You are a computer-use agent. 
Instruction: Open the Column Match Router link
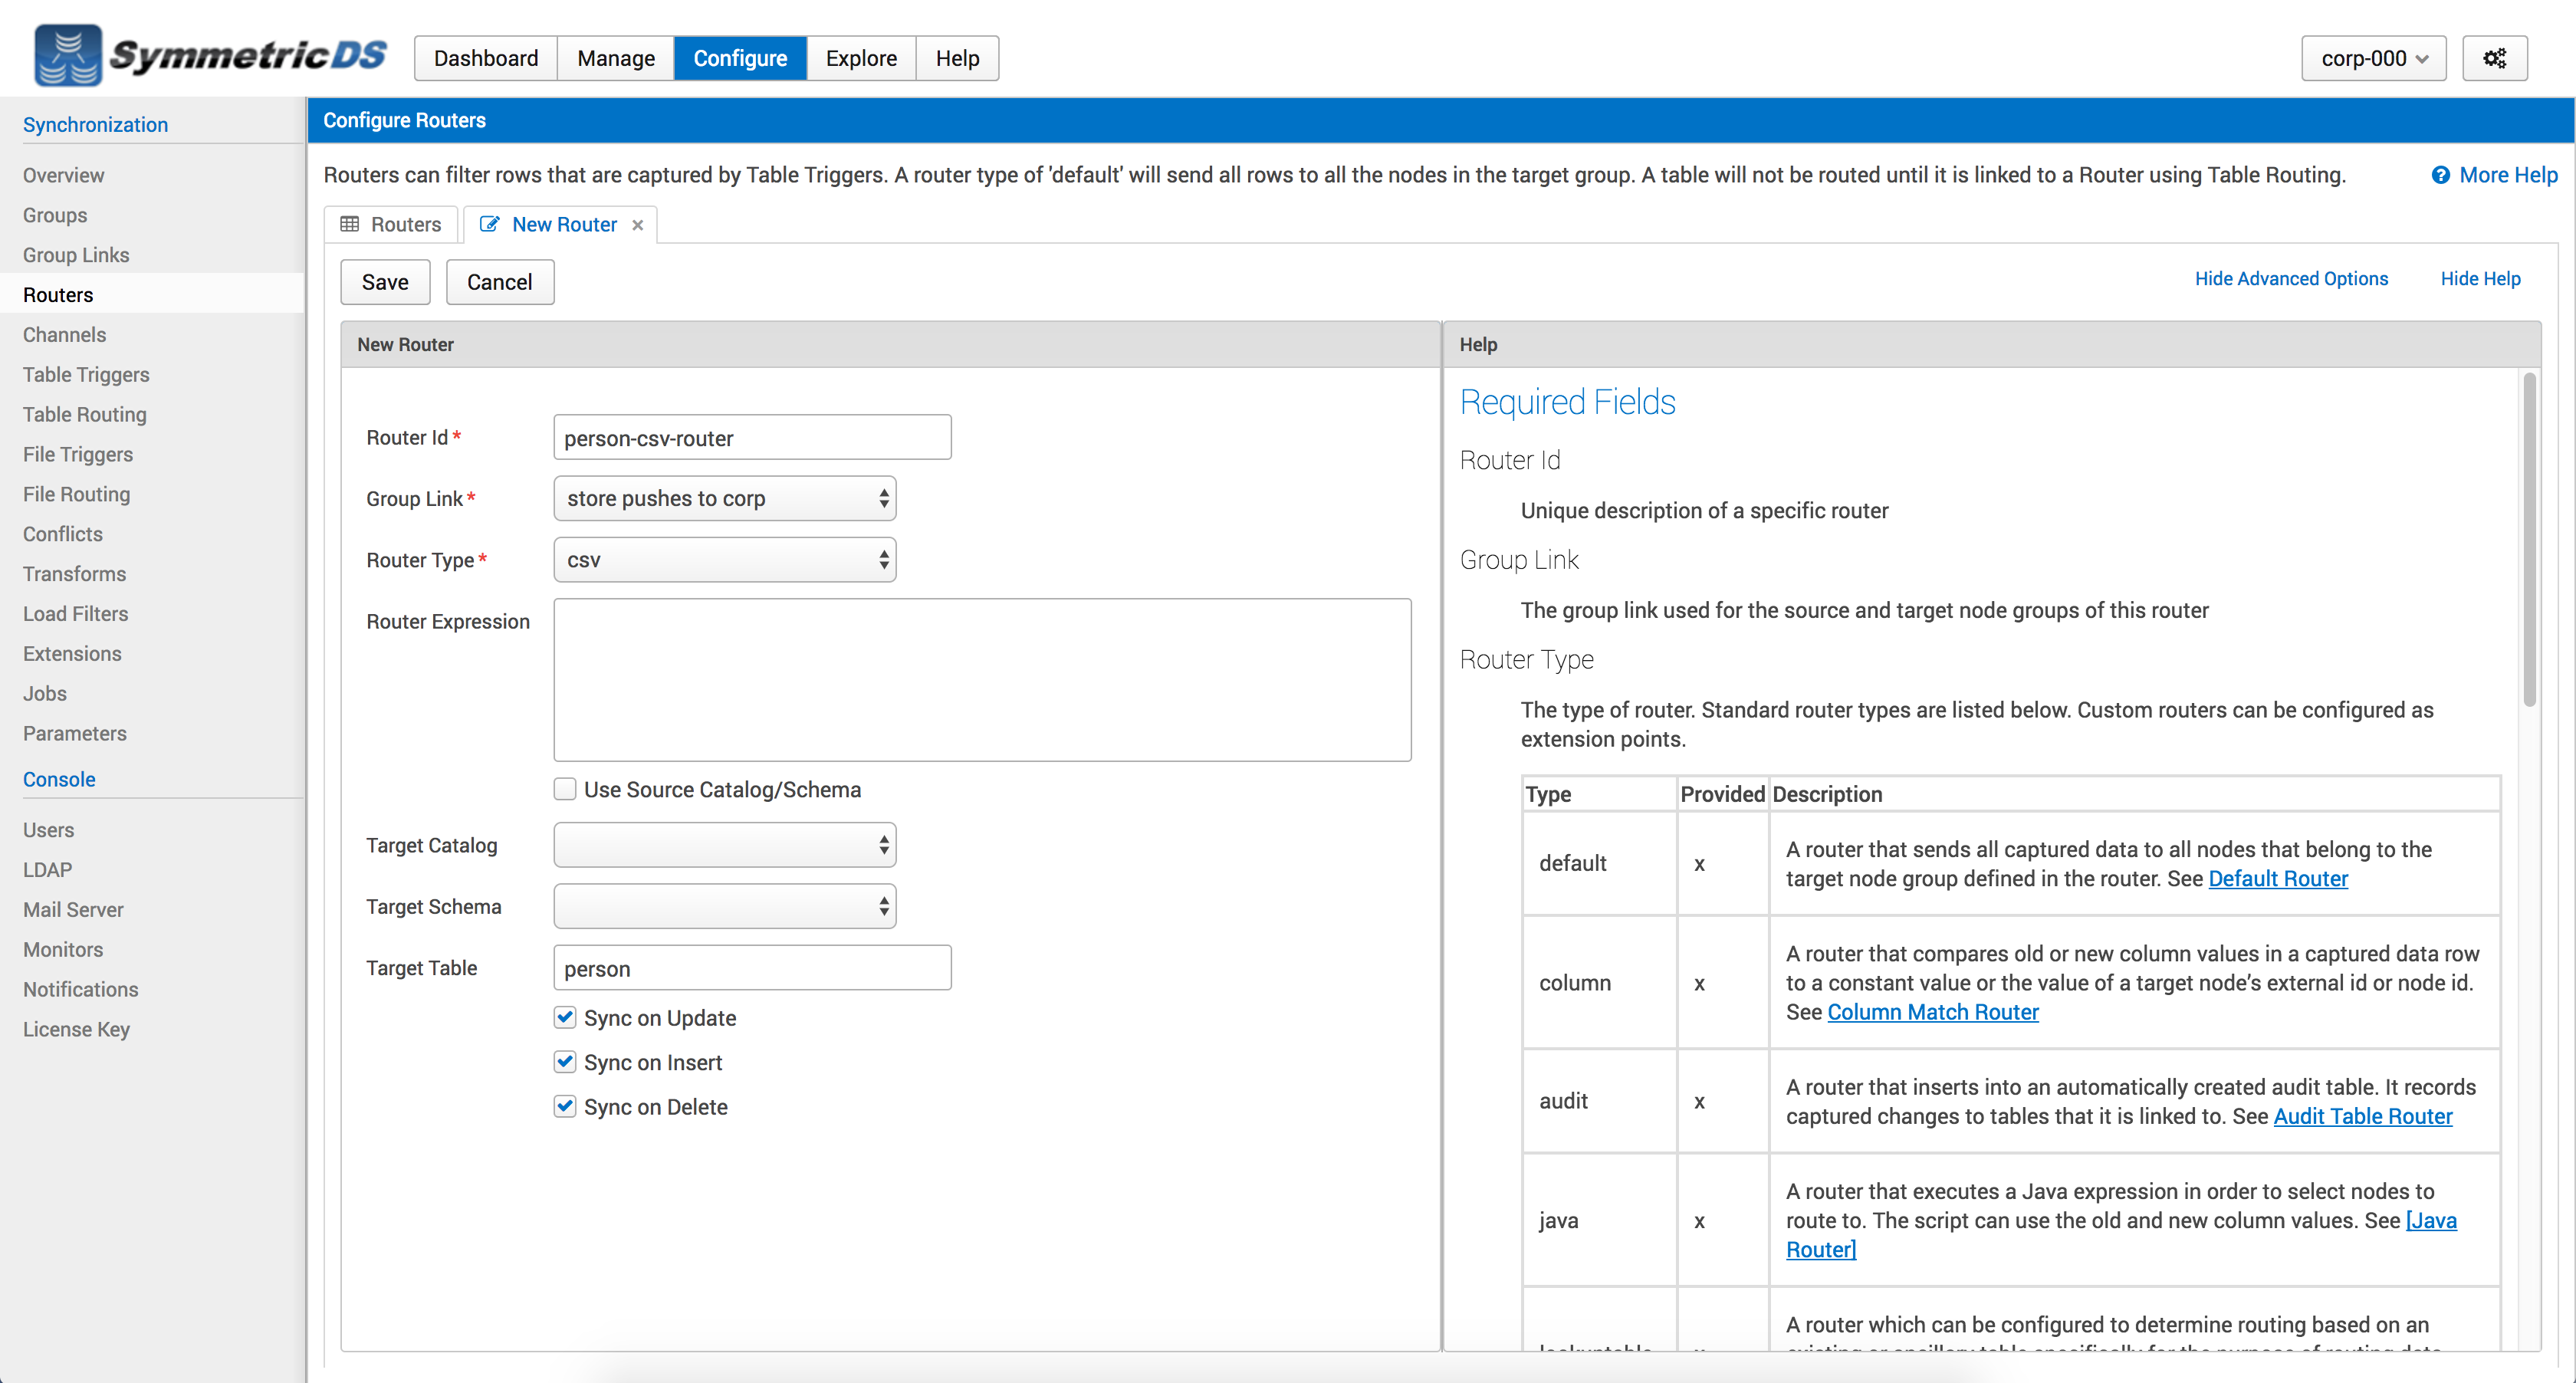pyautogui.click(x=1932, y=1012)
